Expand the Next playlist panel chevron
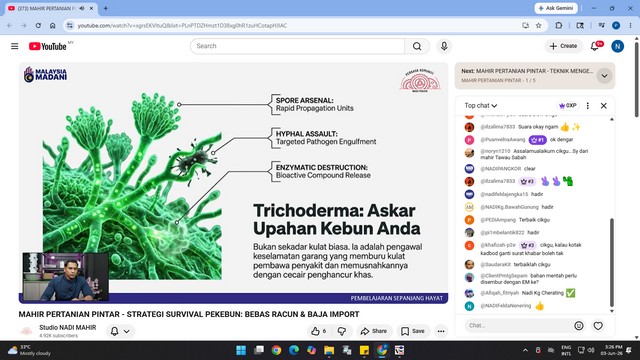Viewport: 640px width, 360px height. coord(604,76)
